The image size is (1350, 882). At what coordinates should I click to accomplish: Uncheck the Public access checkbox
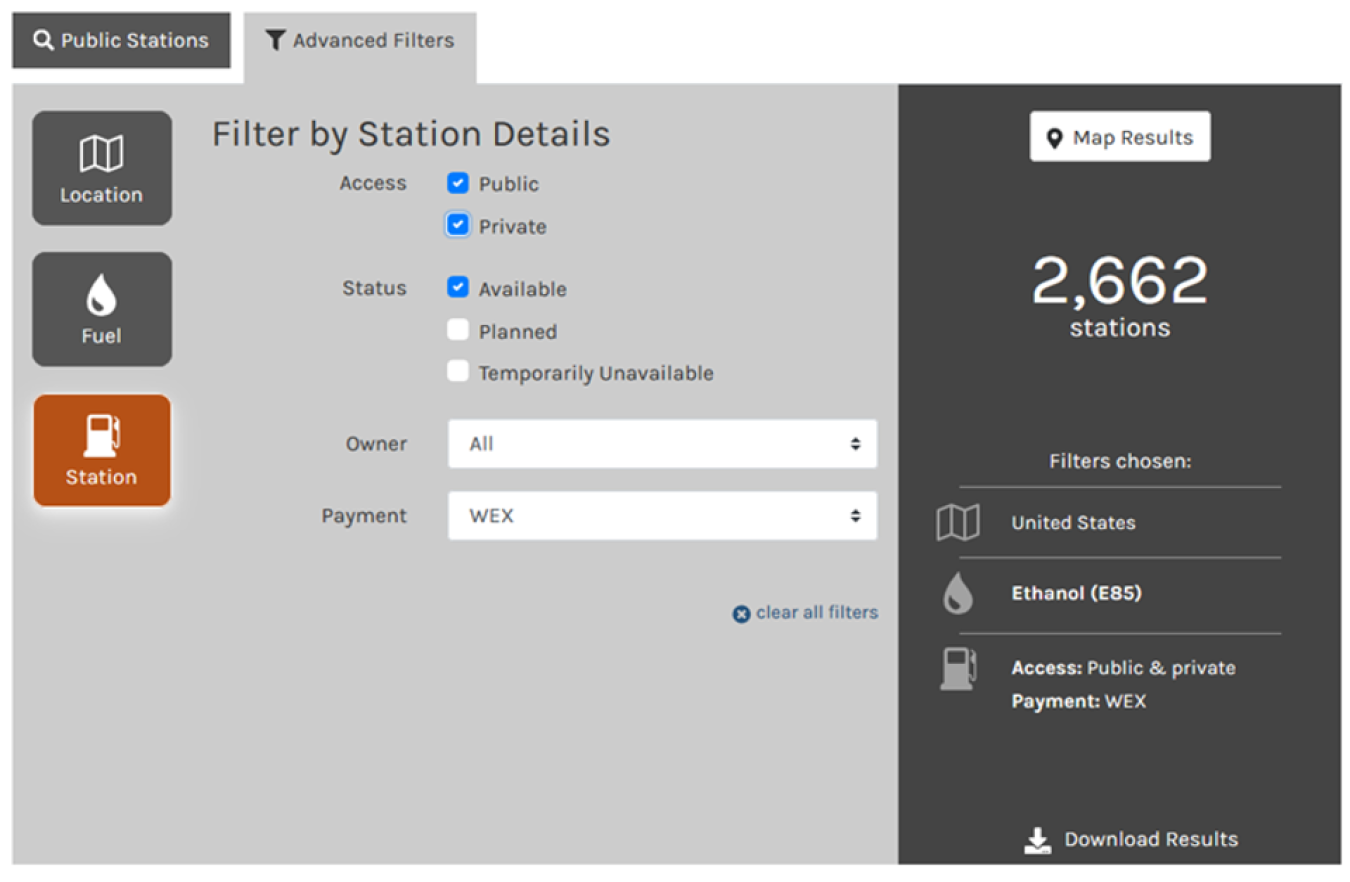pyautogui.click(x=458, y=183)
